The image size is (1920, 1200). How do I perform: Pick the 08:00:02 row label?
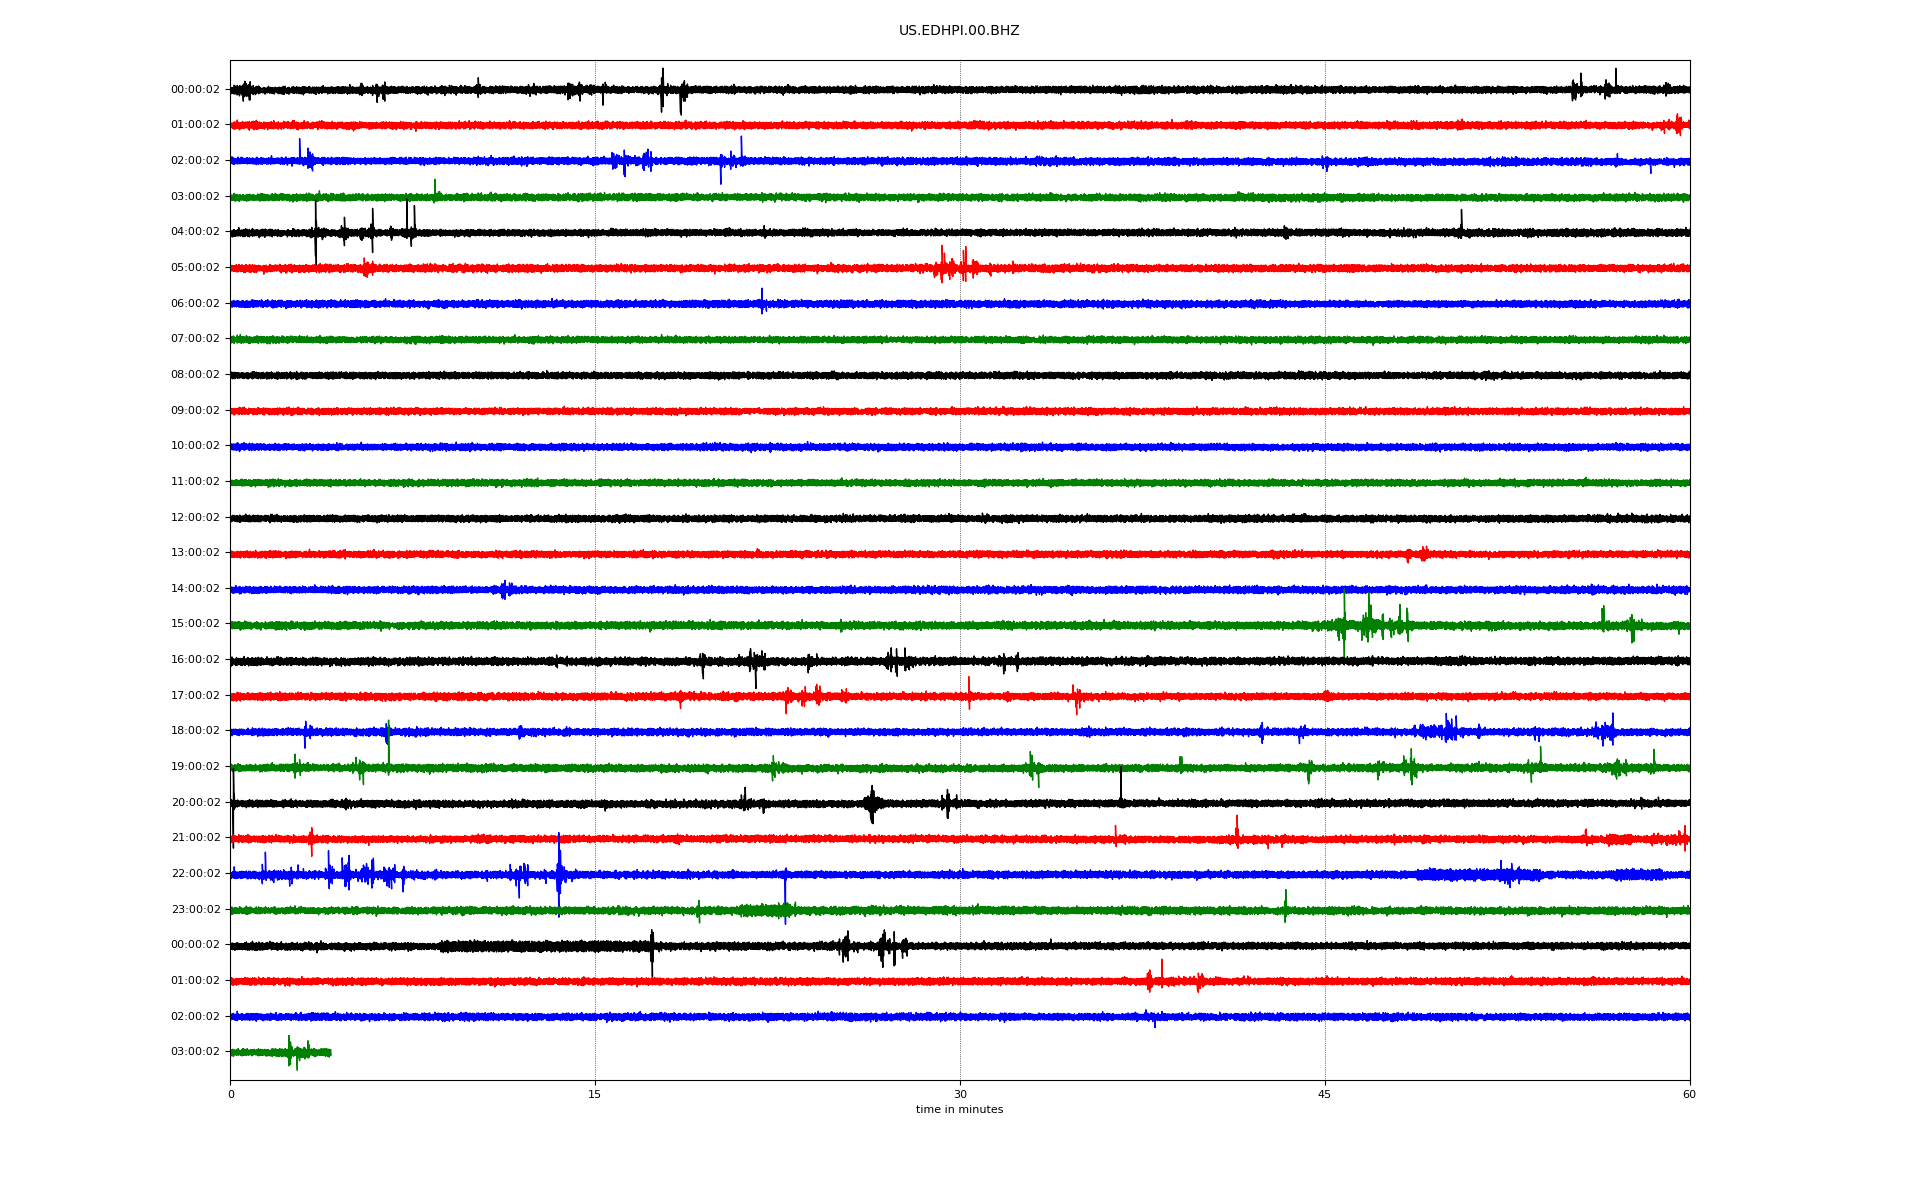point(195,375)
